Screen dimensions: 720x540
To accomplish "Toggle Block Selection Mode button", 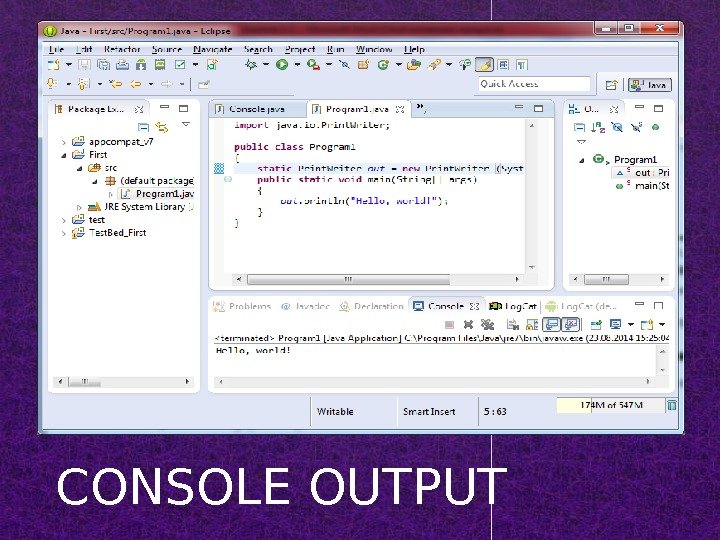I will [503, 65].
